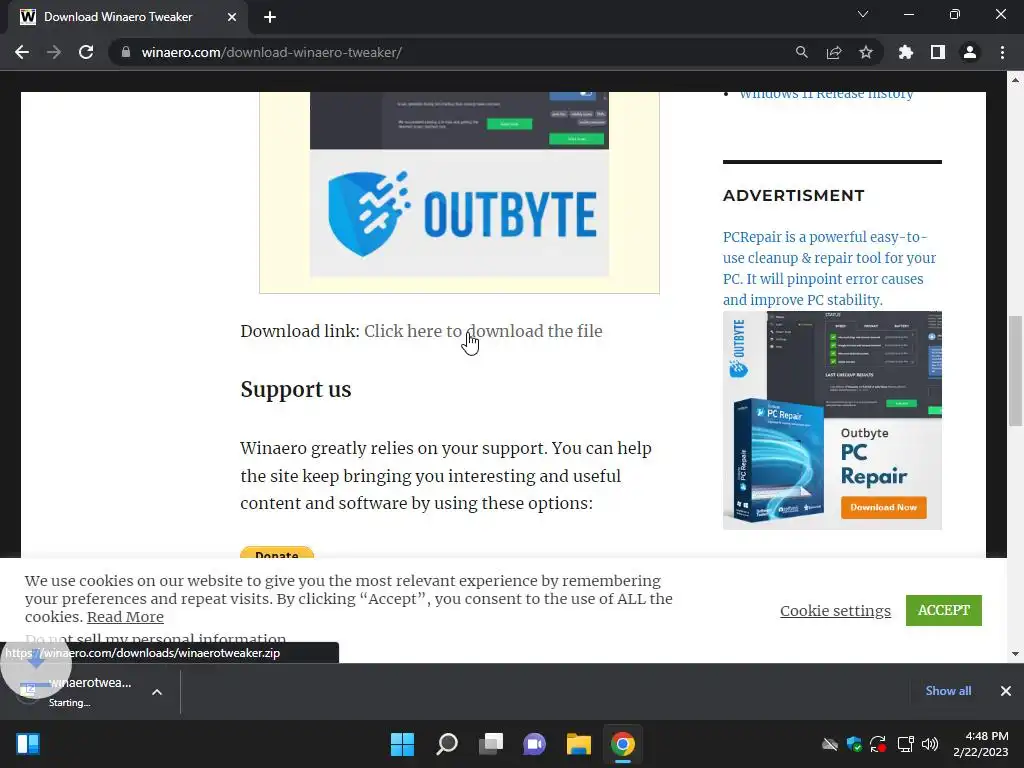1024x768 pixels.
Task: Close the Download Winaero Tweaker tab
Action: point(232,17)
